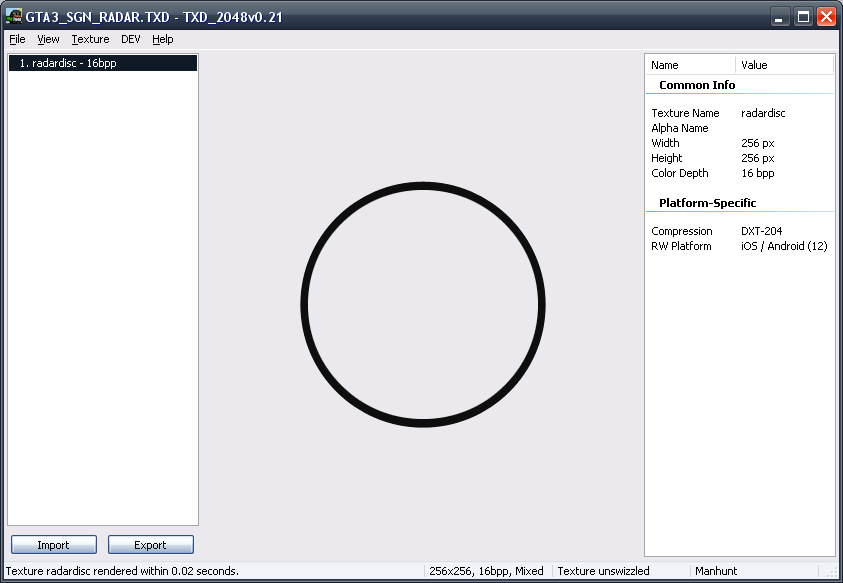Click the Name column header

[x=690, y=65]
